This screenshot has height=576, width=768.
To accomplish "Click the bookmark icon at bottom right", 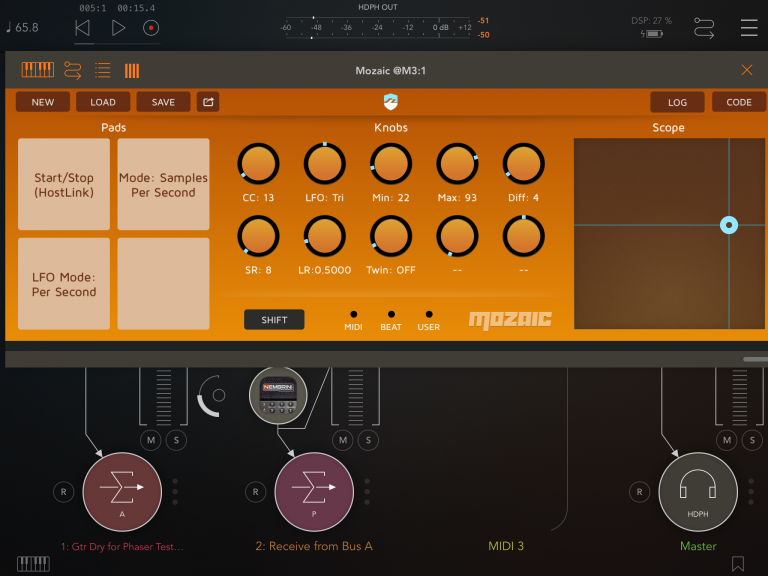I will [x=738, y=564].
